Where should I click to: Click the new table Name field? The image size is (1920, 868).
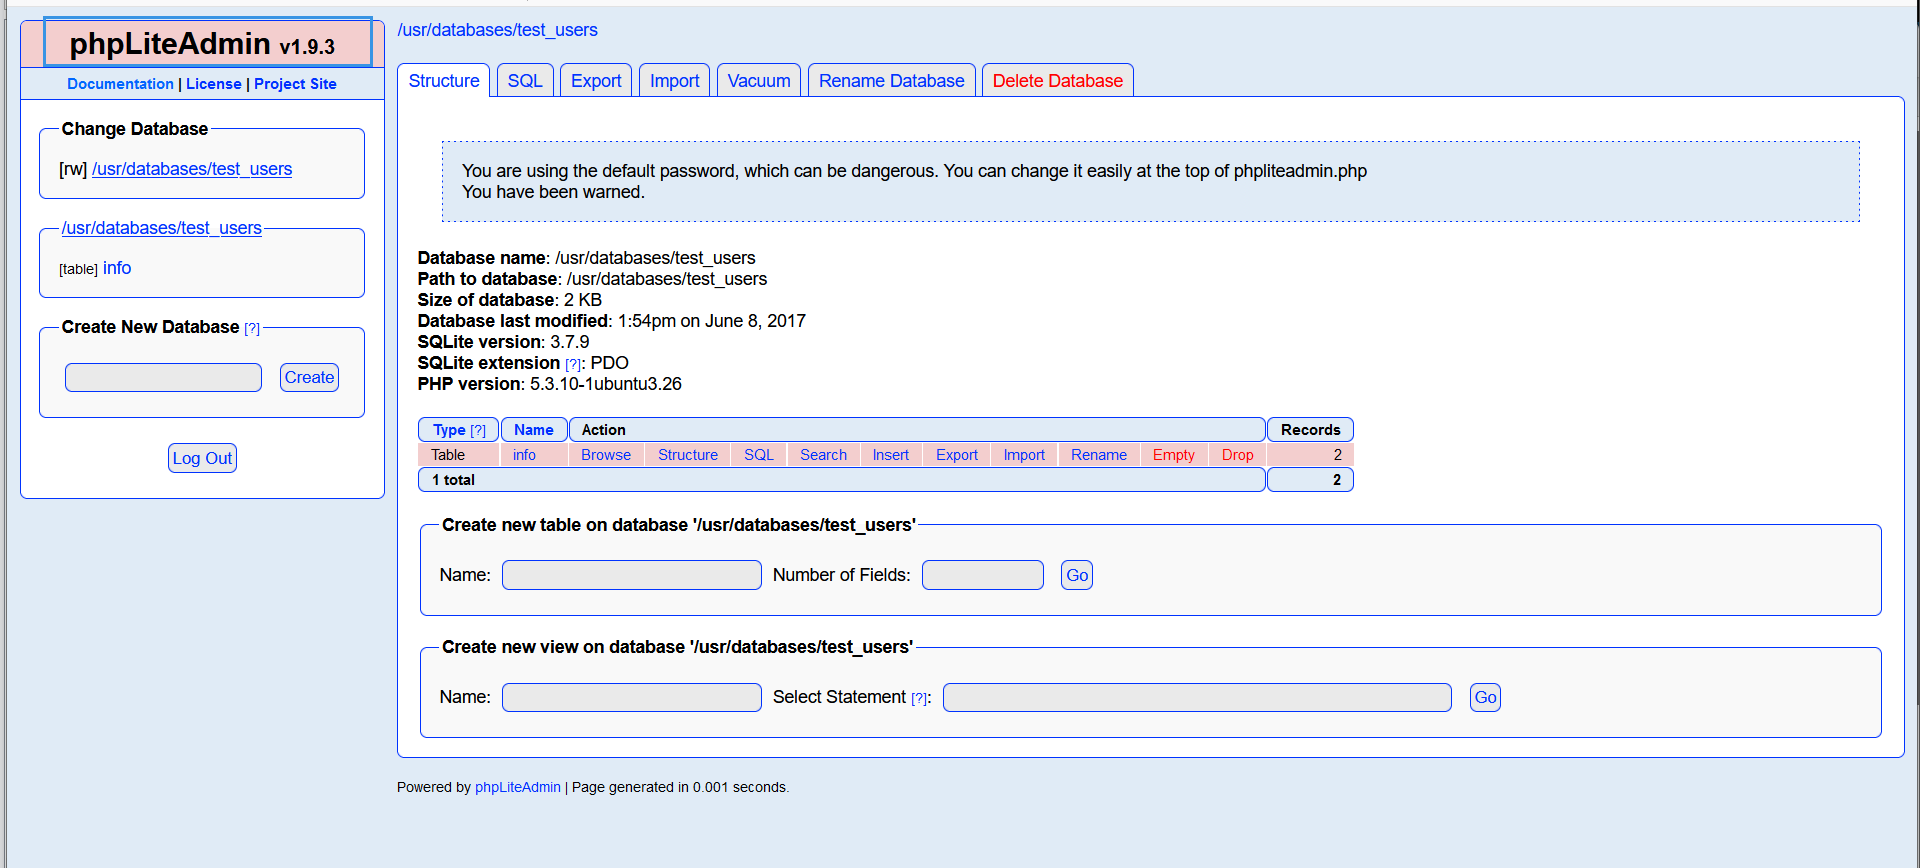point(632,575)
